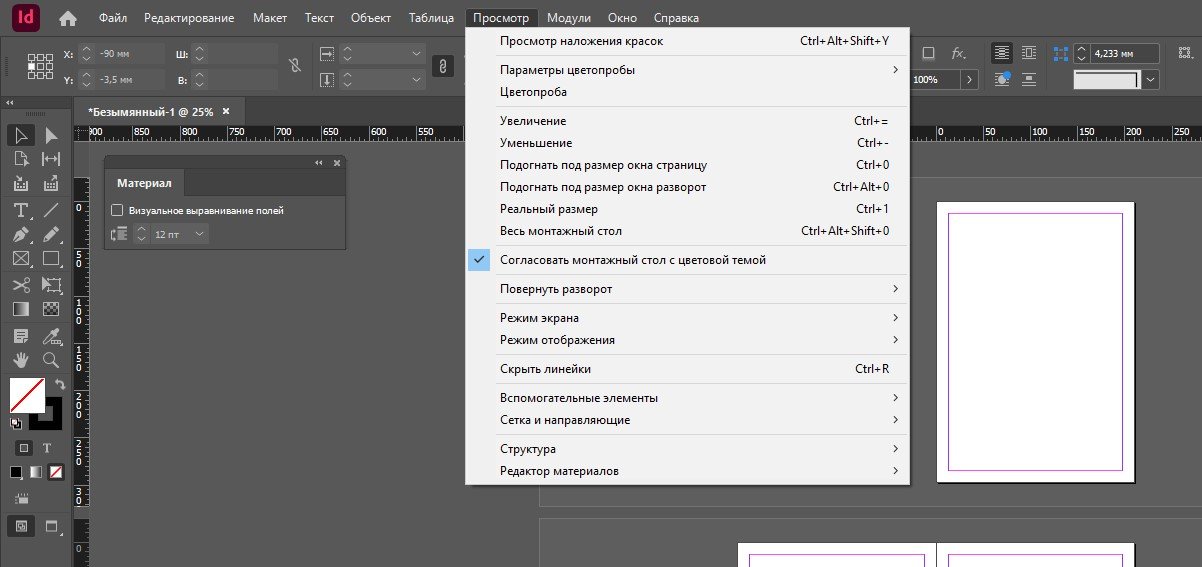Select the Gradient Feather tool

51,310
